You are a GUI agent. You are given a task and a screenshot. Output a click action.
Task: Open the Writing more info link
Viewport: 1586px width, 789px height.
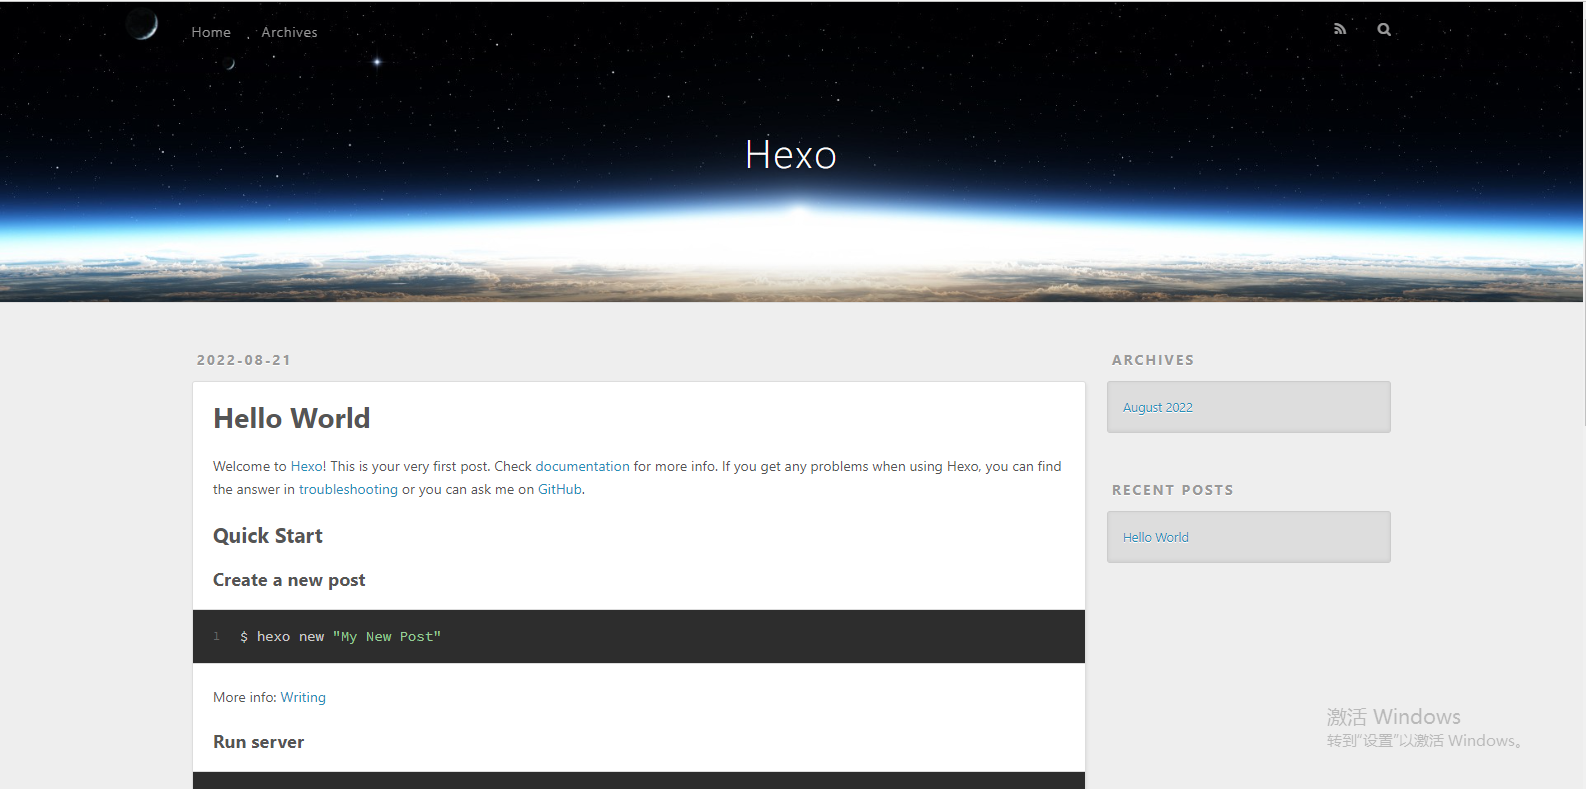pyautogui.click(x=303, y=697)
